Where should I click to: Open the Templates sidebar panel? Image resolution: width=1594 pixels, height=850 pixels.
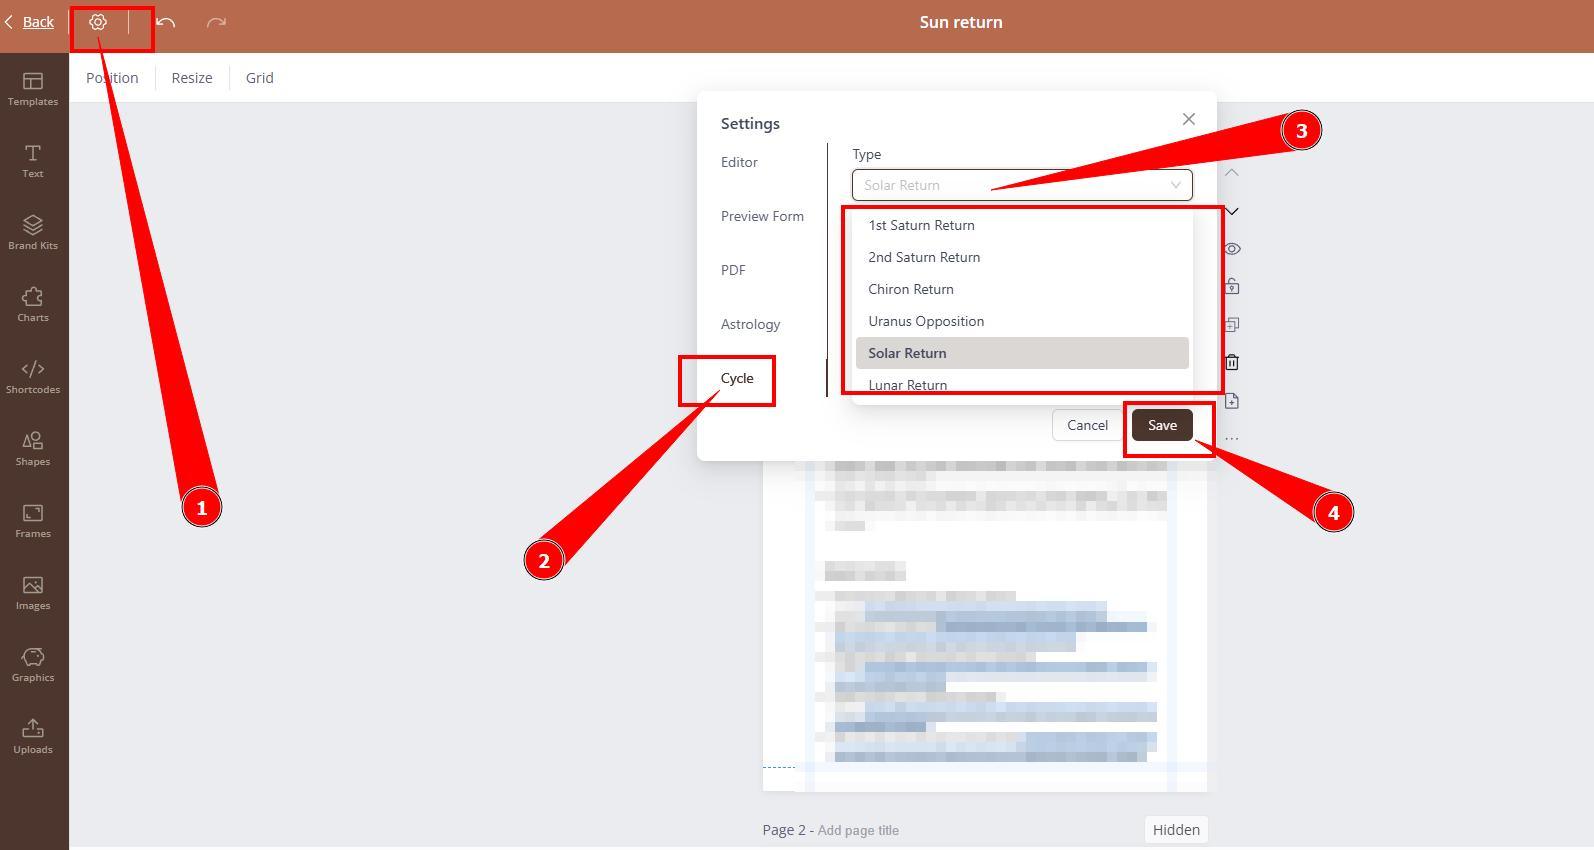coord(33,88)
